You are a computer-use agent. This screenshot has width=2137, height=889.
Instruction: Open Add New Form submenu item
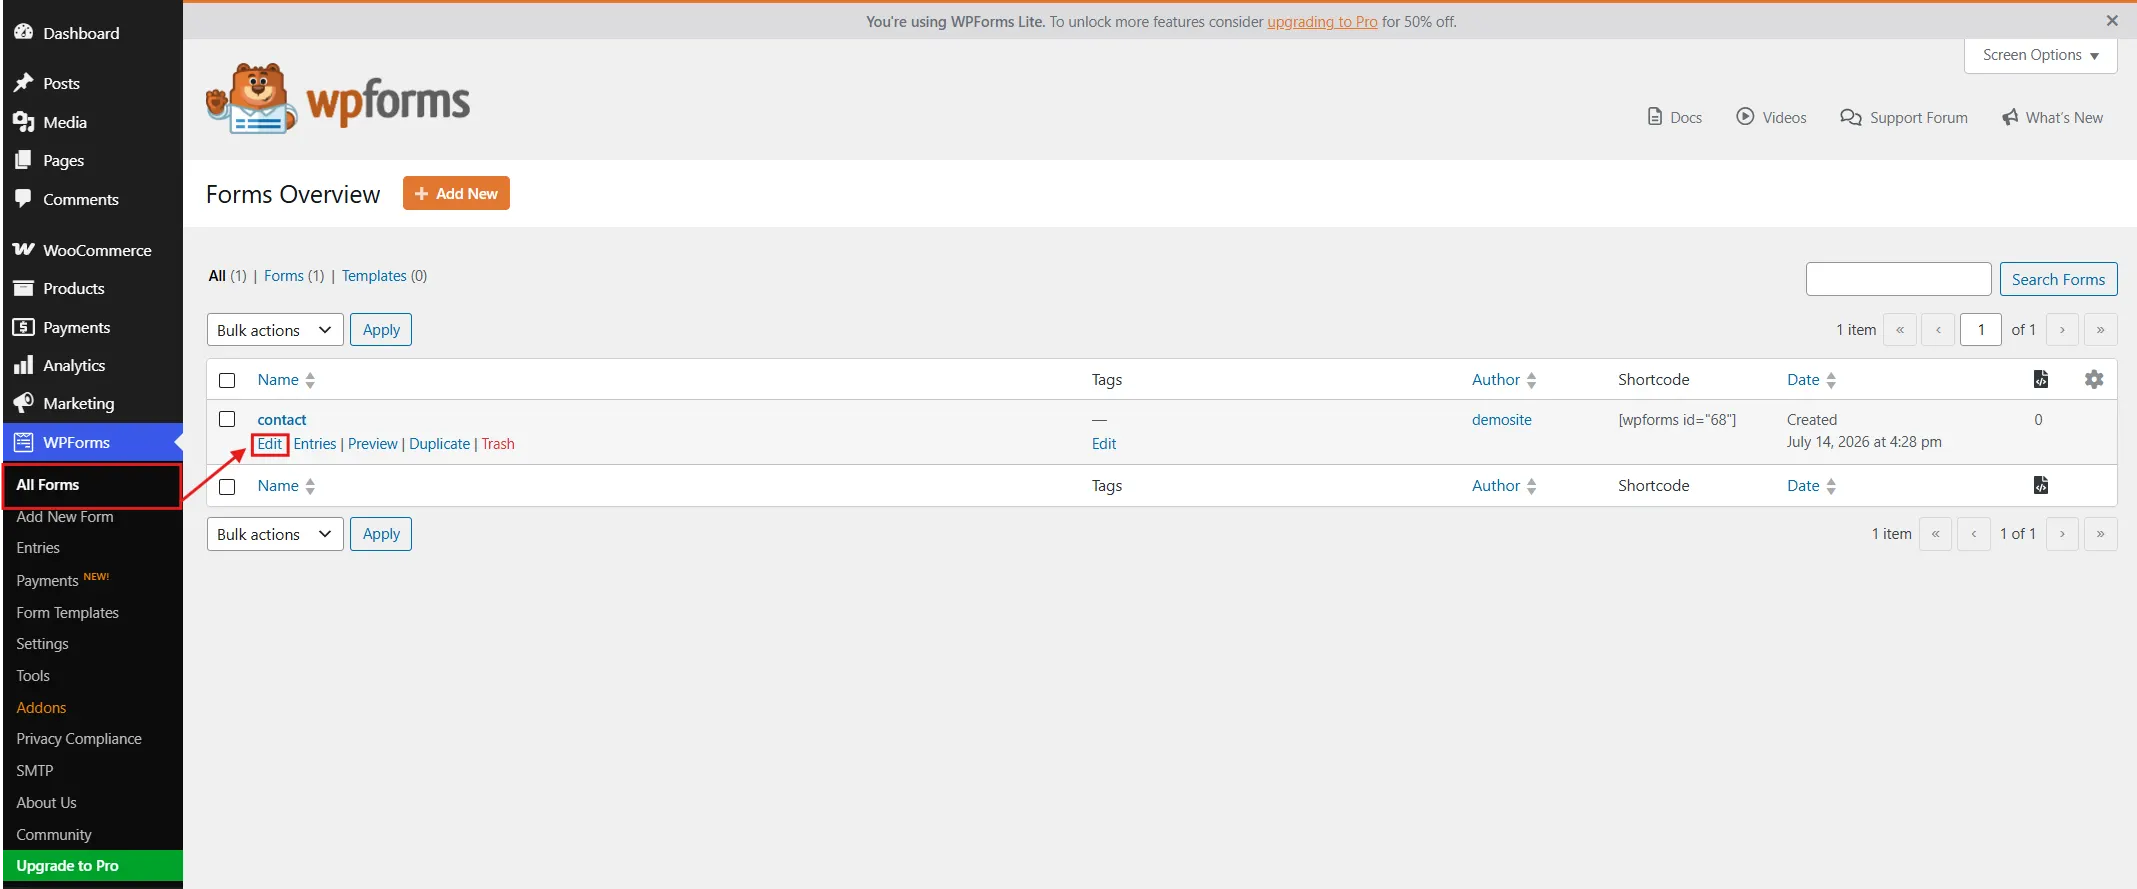click(65, 517)
